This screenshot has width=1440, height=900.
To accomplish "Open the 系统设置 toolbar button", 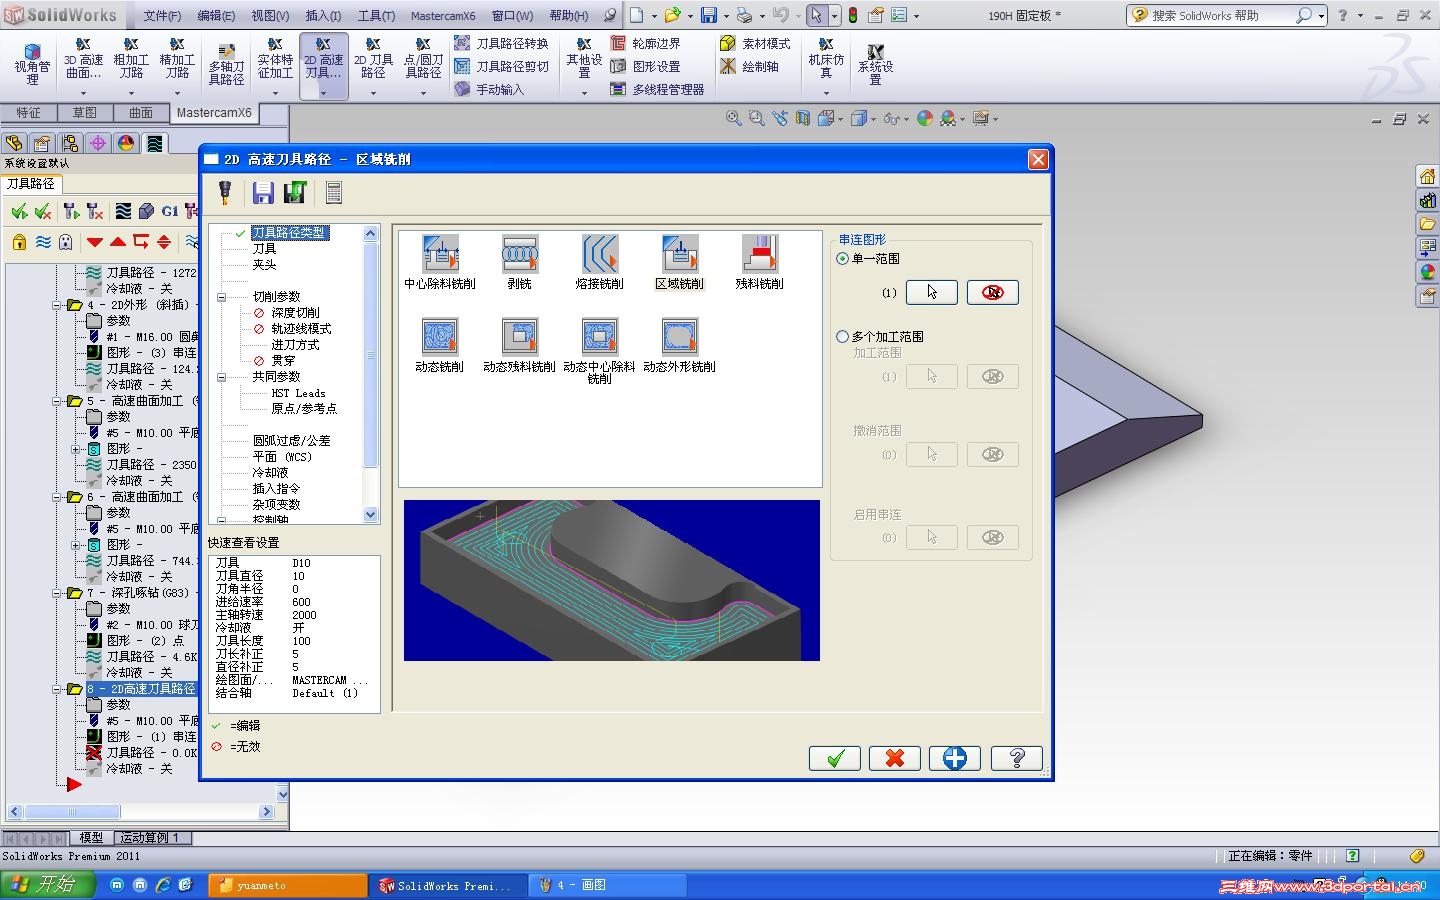I will [875, 65].
